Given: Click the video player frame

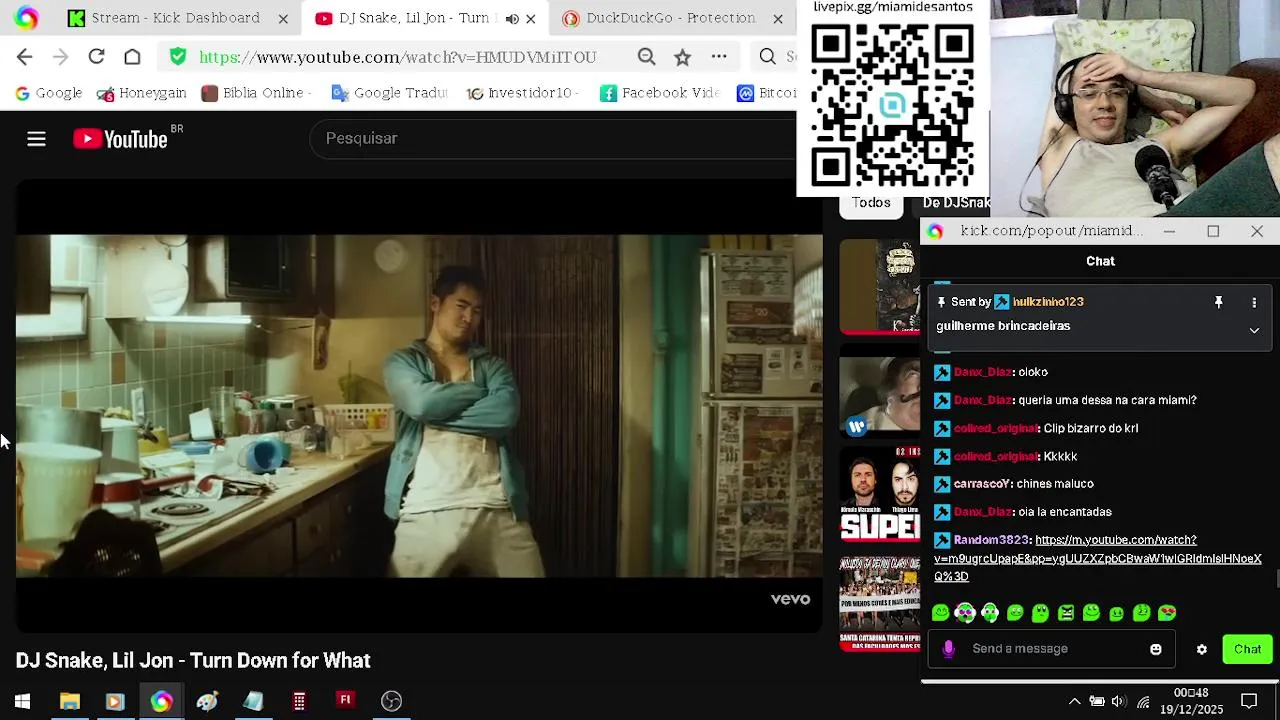Looking at the screenshot, I should pos(419,406).
